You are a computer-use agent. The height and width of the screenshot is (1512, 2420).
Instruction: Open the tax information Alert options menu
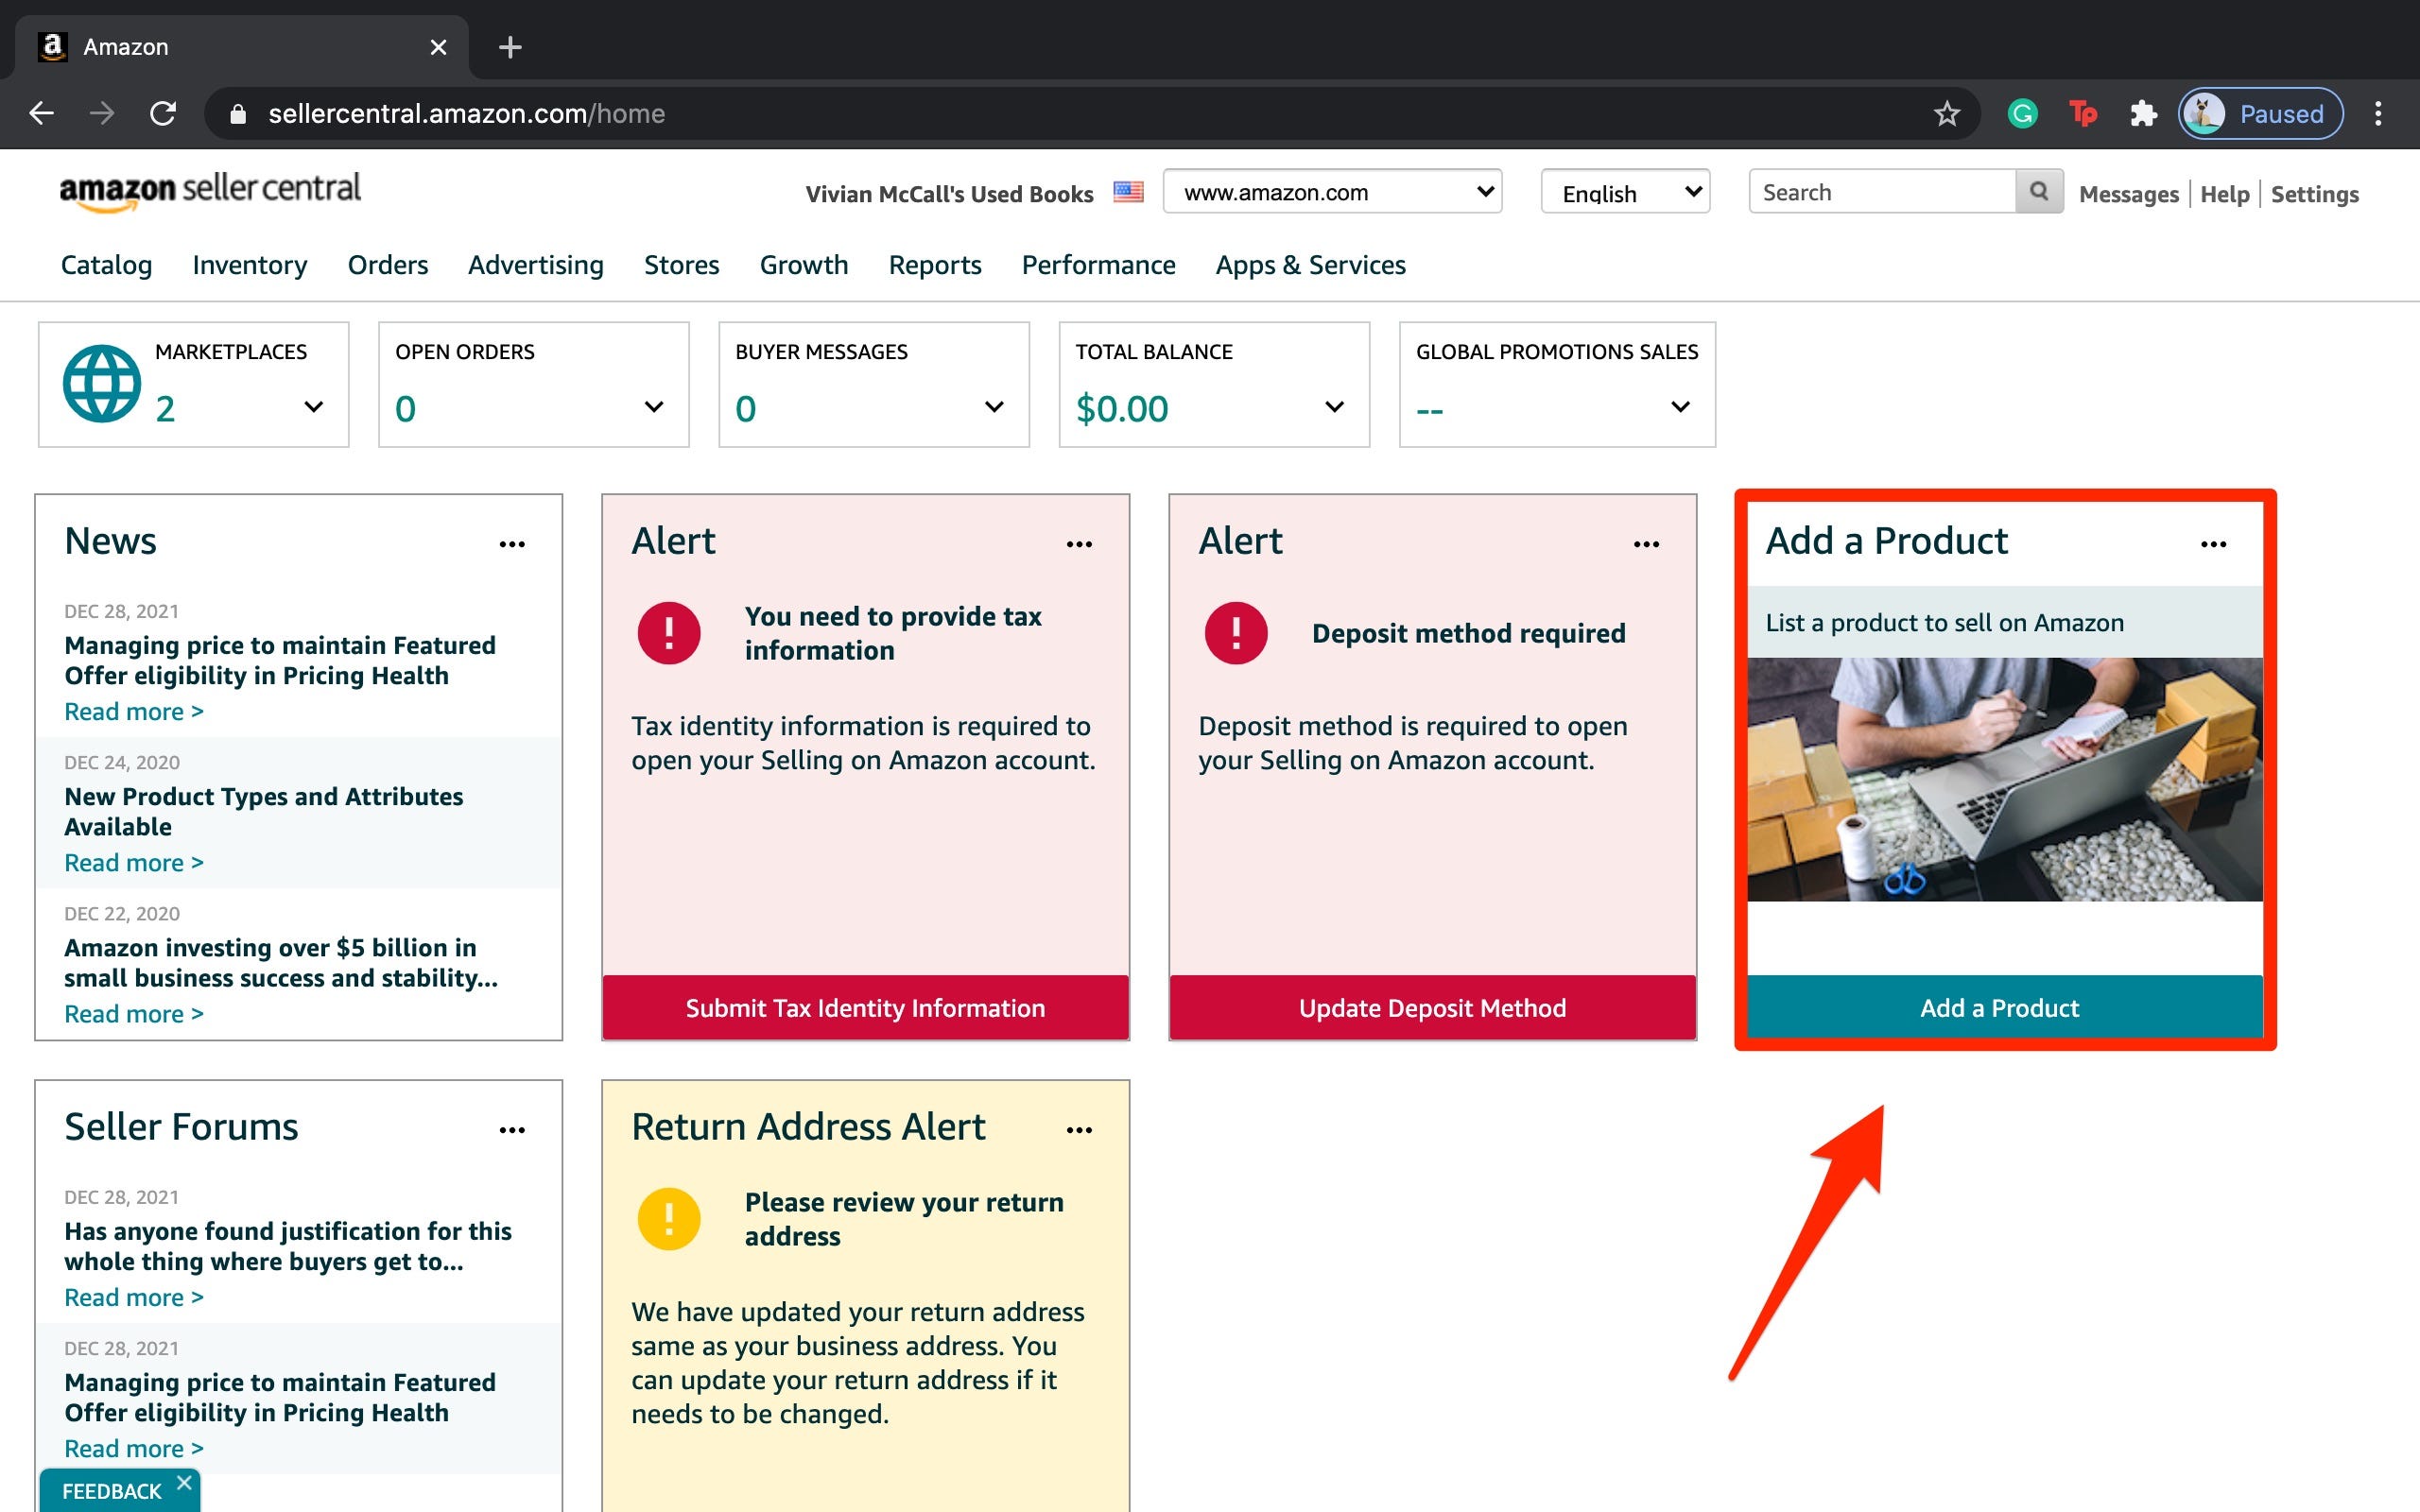(x=1079, y=544)
